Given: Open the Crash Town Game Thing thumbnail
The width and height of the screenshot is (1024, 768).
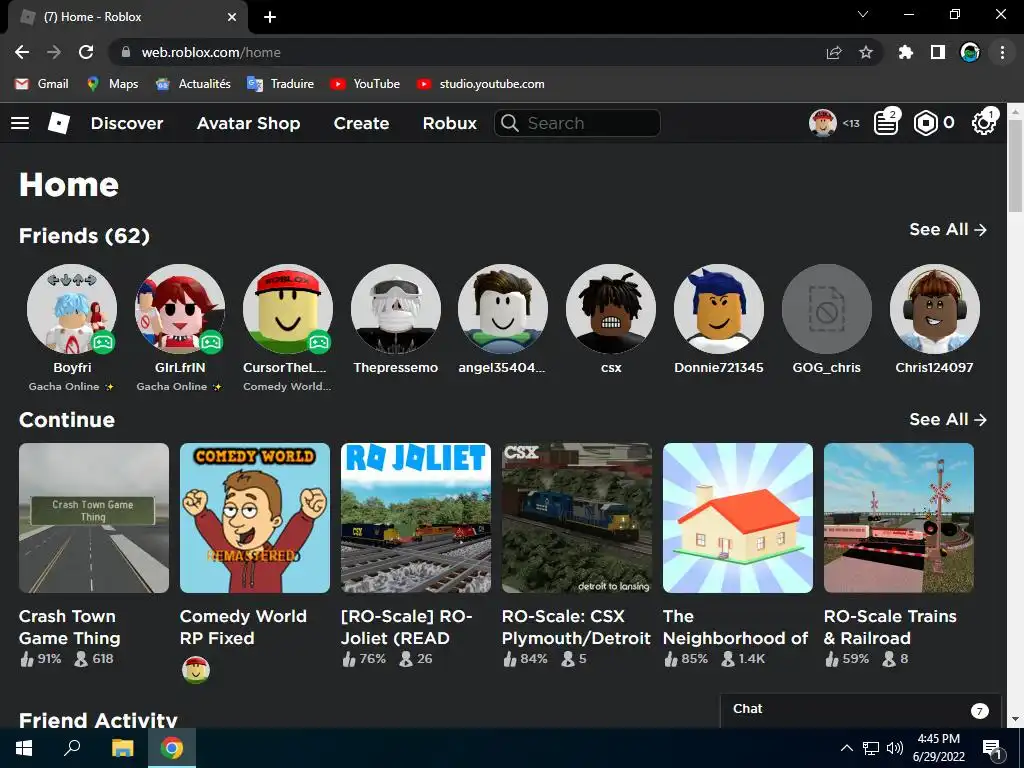Looking at the screenshot, I should click(94, 518).
